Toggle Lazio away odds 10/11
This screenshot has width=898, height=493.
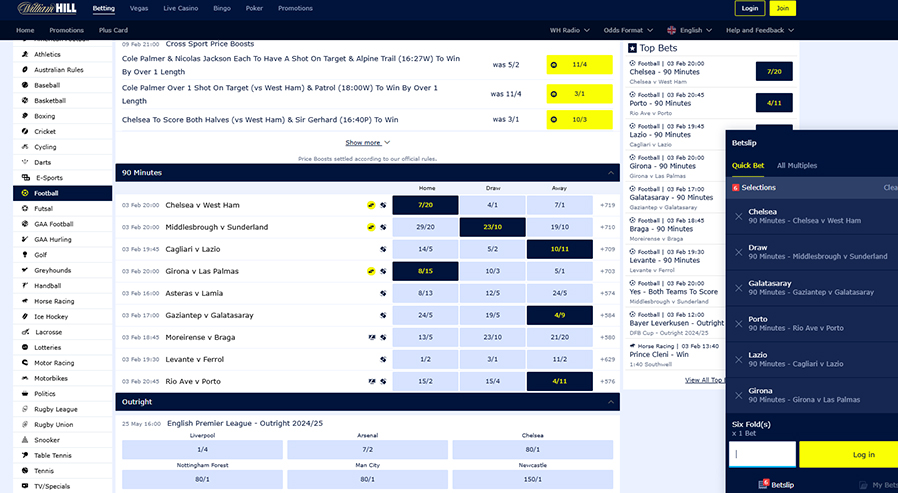[560, 249]
